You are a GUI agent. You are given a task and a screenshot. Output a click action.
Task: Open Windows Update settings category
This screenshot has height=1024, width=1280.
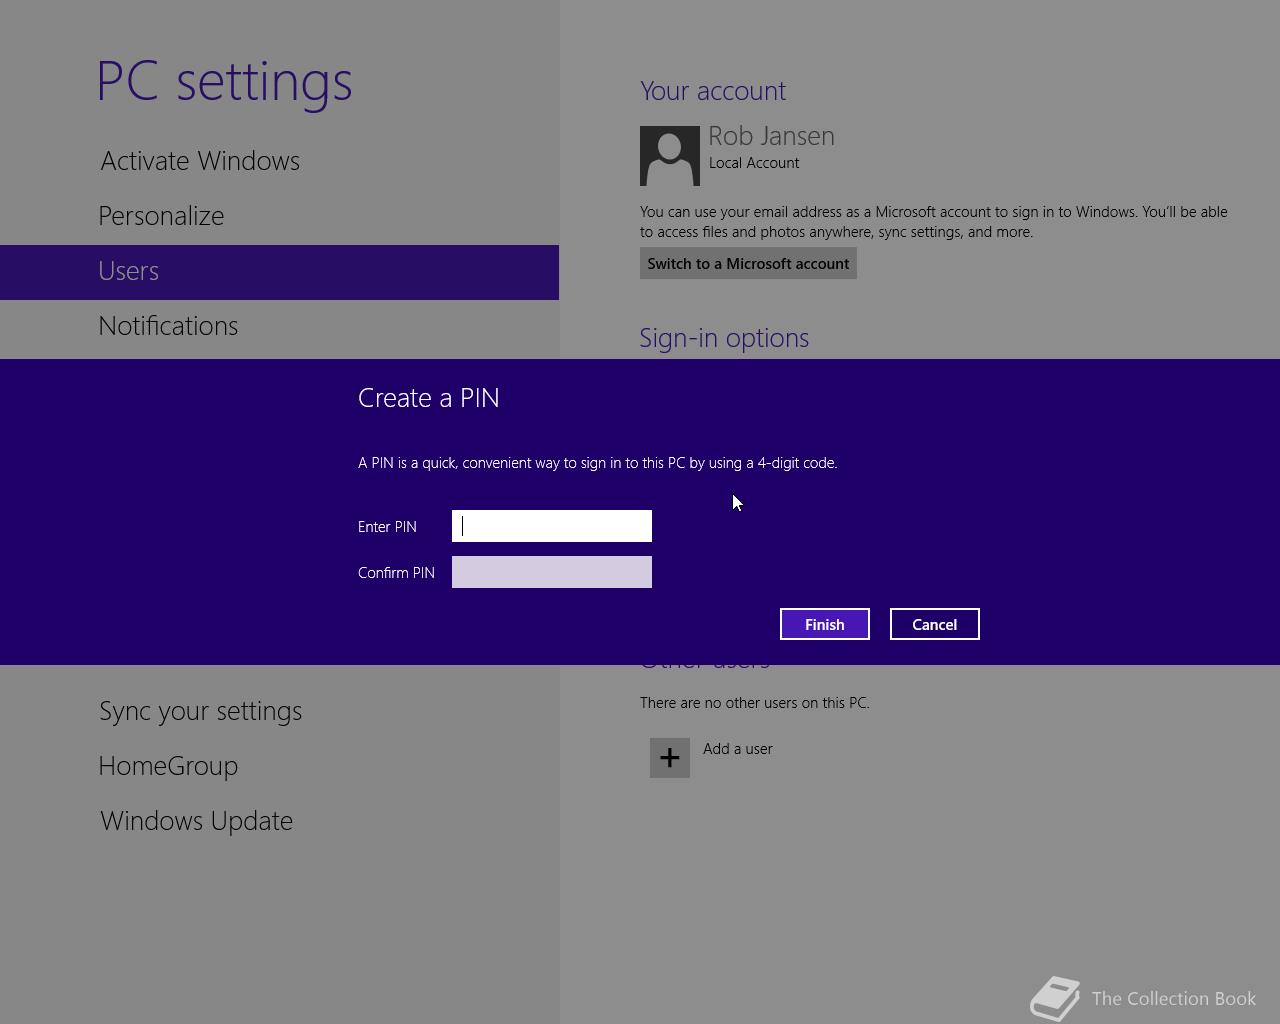[x=196, y=821]
